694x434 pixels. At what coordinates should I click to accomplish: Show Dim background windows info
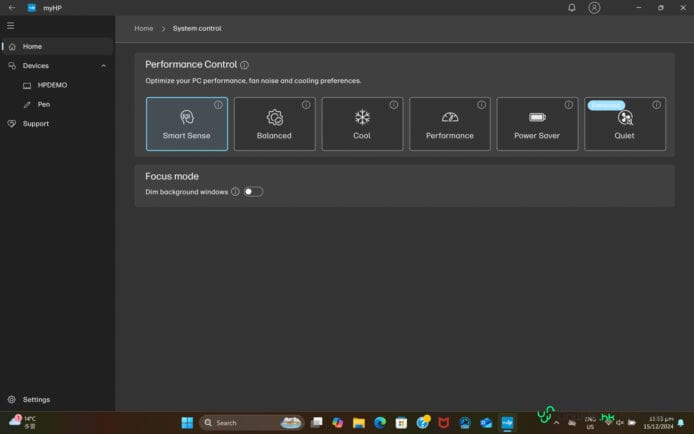coord(235,192)
